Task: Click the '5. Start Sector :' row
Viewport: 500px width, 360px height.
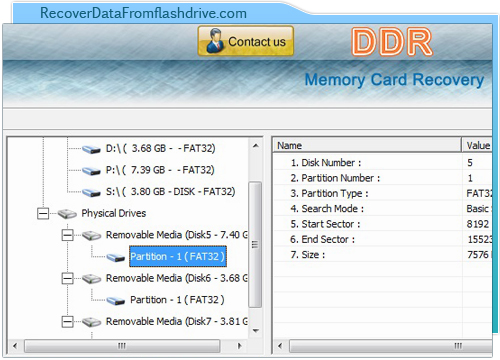Action: [x=383, y=224]
